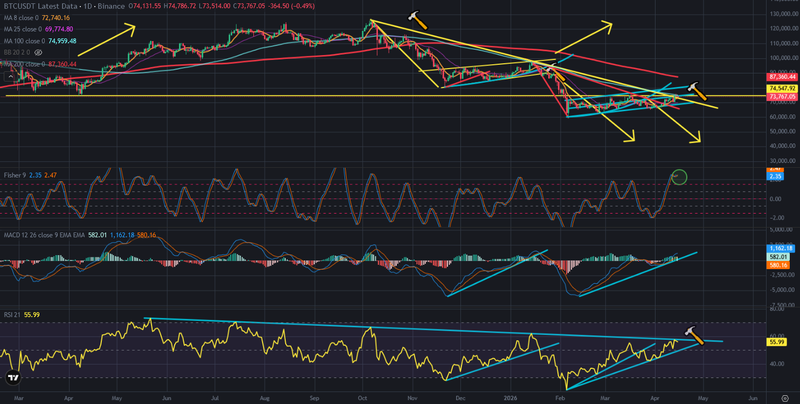Click the red 87,360.44 price label

781,76
